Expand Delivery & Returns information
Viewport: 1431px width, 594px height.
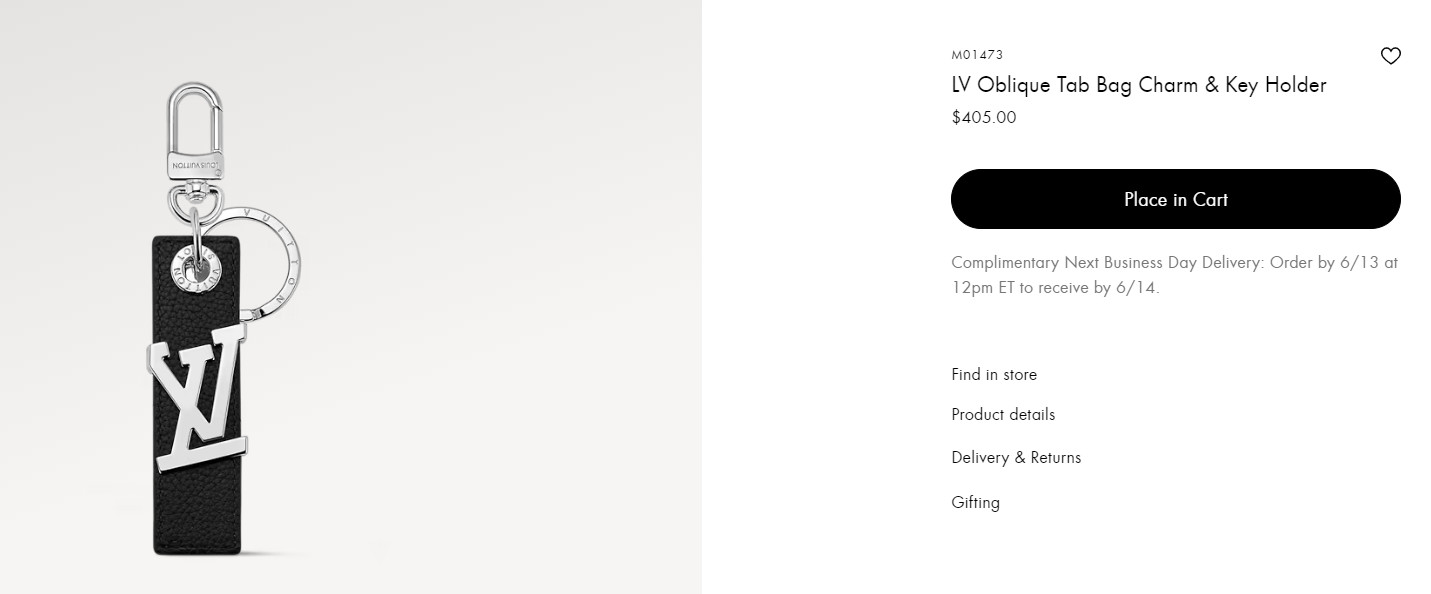[x=1015, y=458]
